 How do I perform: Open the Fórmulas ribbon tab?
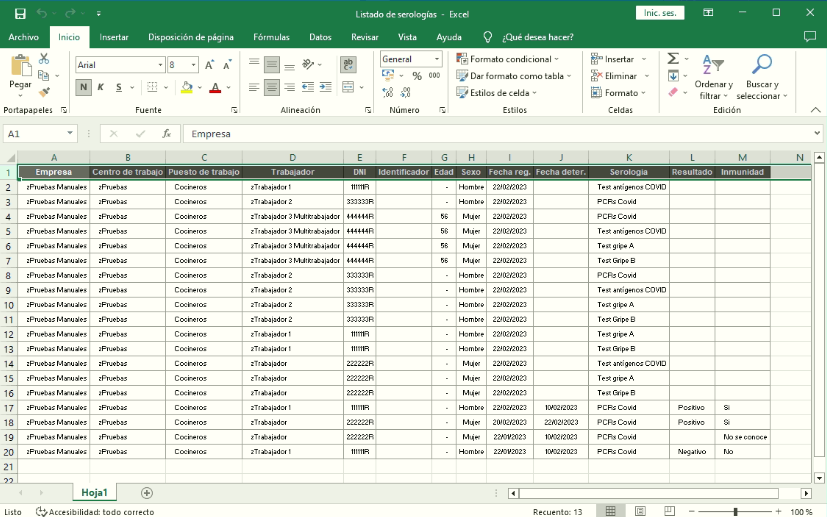[x=271, y=37]
